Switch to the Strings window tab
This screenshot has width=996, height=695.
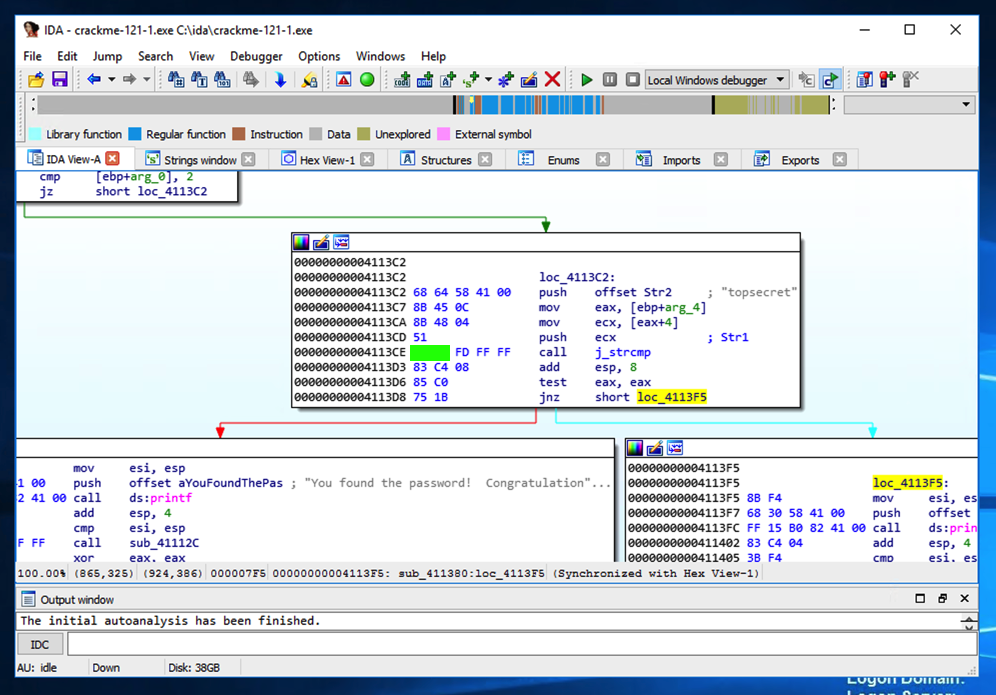[x=199, y=159]
